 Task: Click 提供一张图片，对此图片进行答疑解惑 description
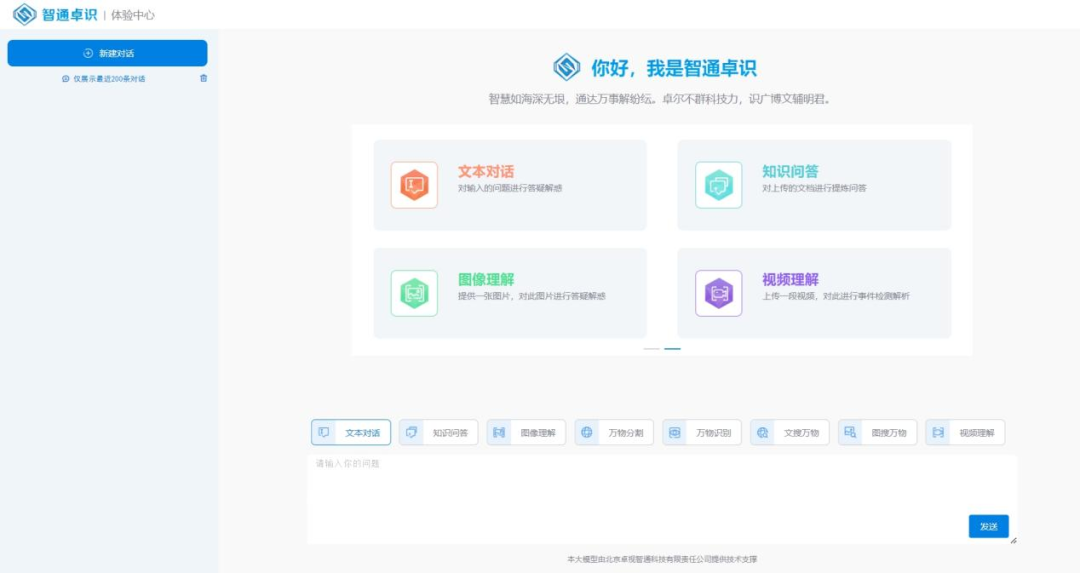click(x=532, y=296)
